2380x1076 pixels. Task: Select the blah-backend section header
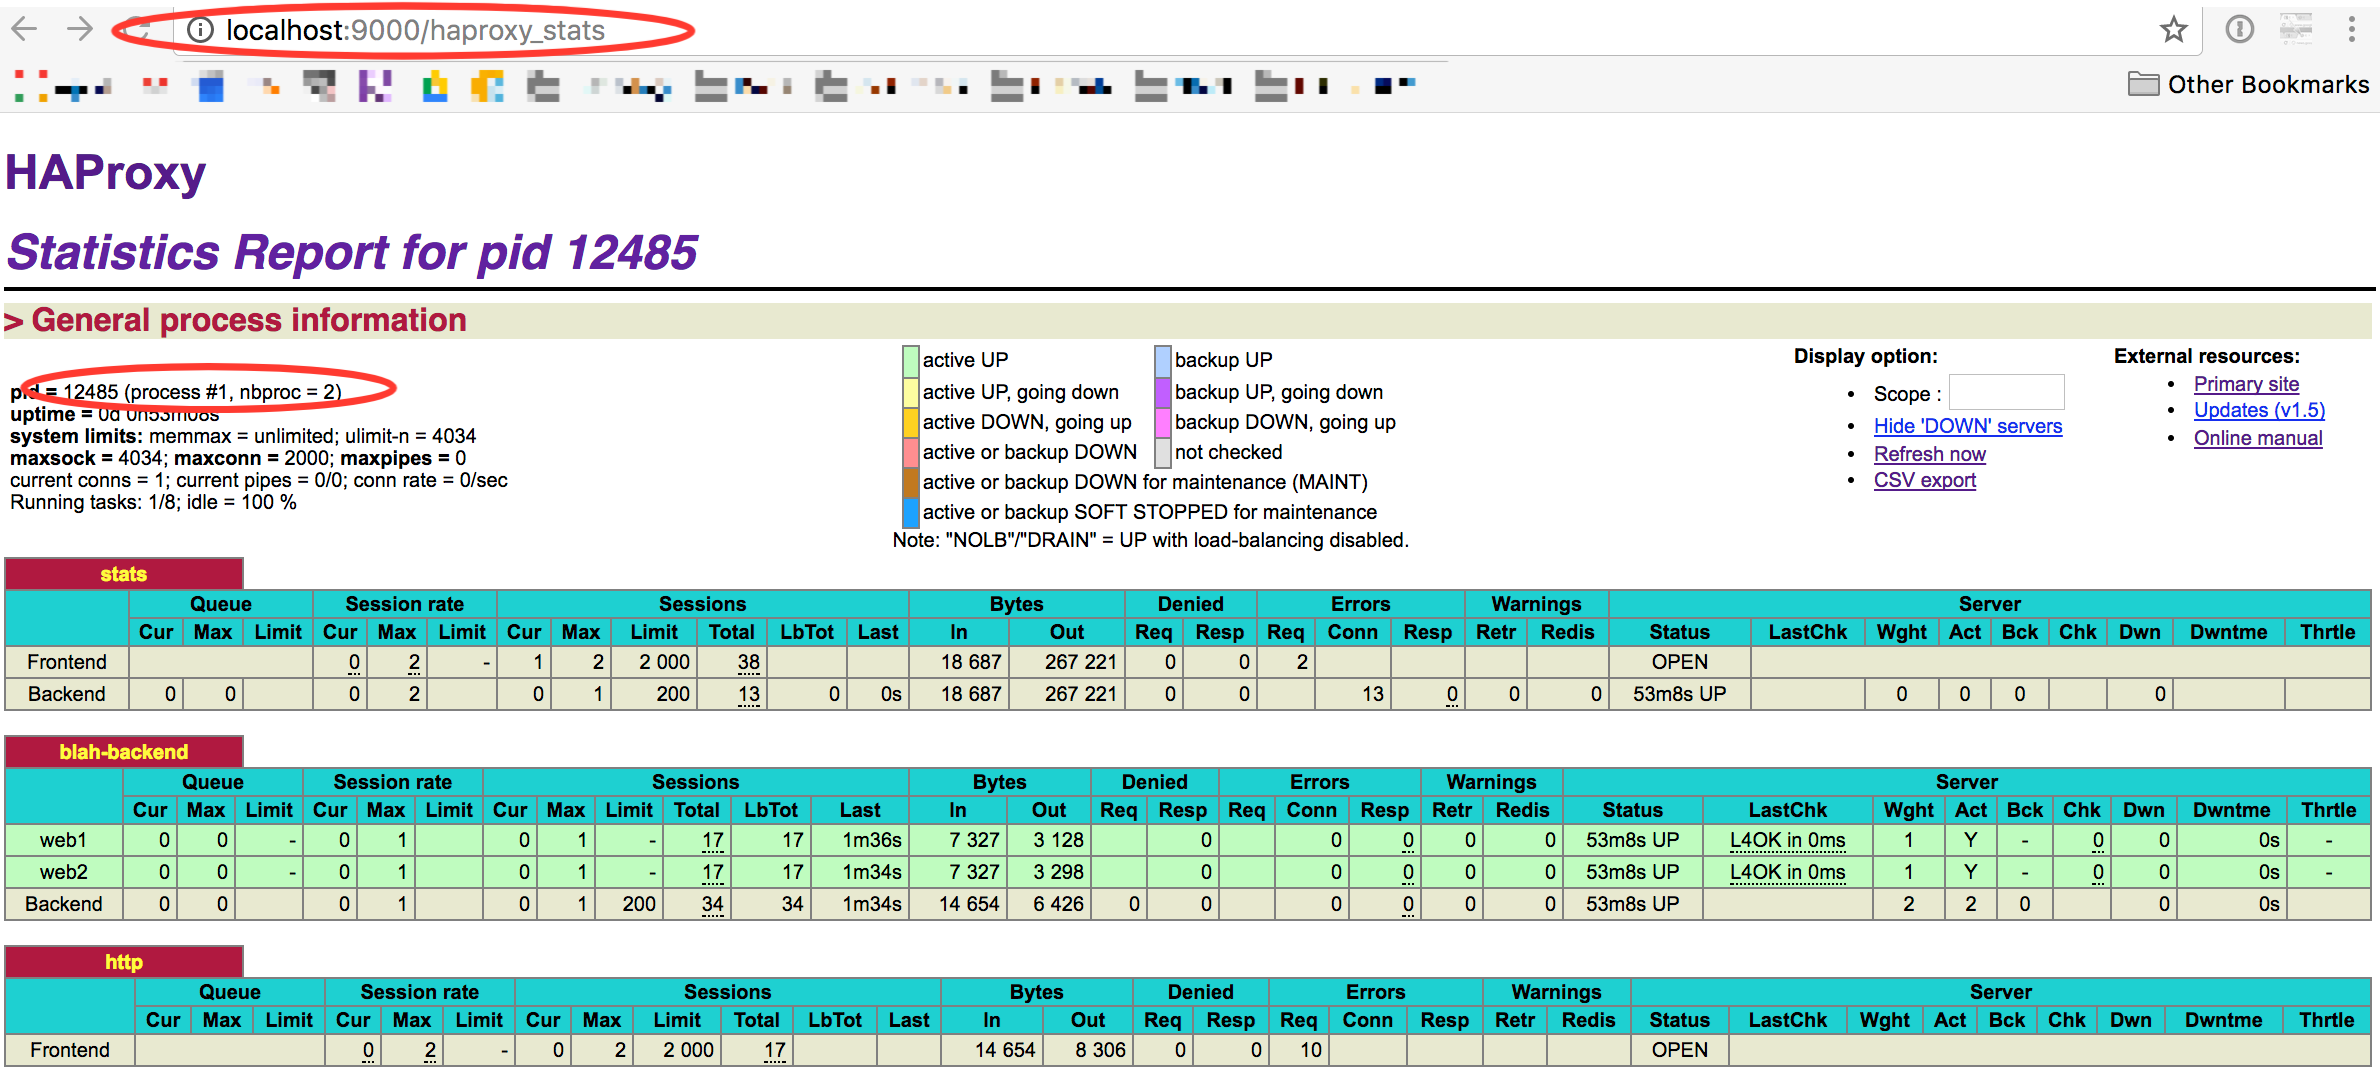tap(124, 752)
